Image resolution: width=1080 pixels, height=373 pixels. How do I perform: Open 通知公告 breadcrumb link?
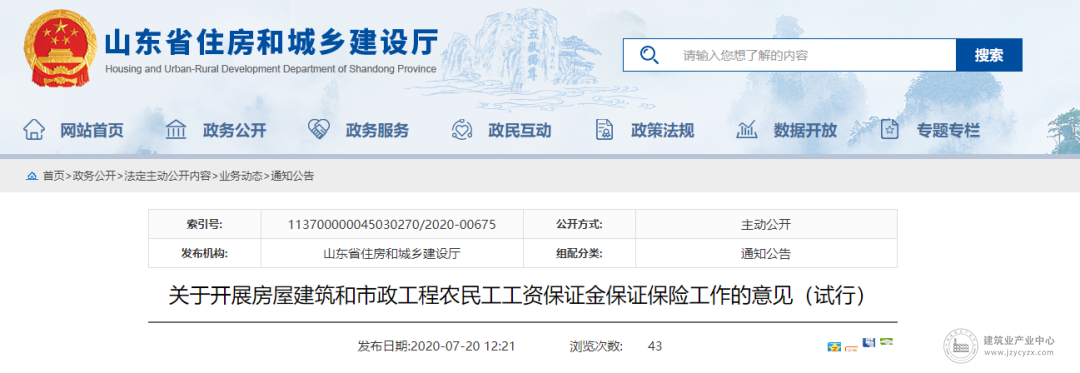[292, 176]
